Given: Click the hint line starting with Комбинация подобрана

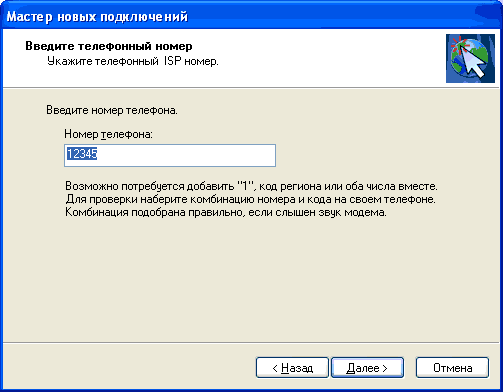Looking at the screenshot, I should click(226, 212).
